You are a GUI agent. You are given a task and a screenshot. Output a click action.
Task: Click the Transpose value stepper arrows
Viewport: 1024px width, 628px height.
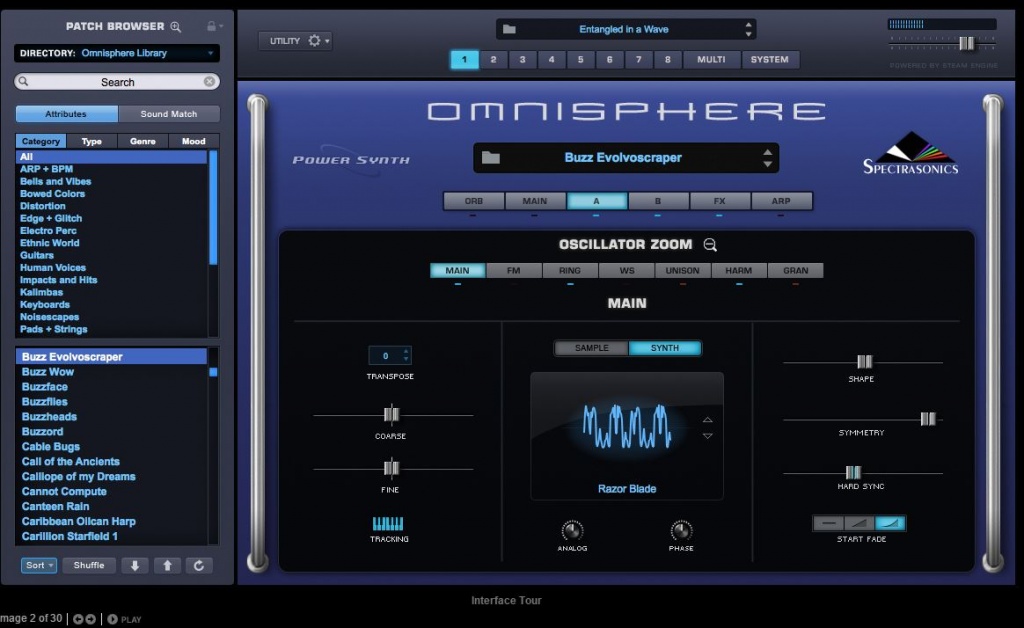(x=406, y=355)
